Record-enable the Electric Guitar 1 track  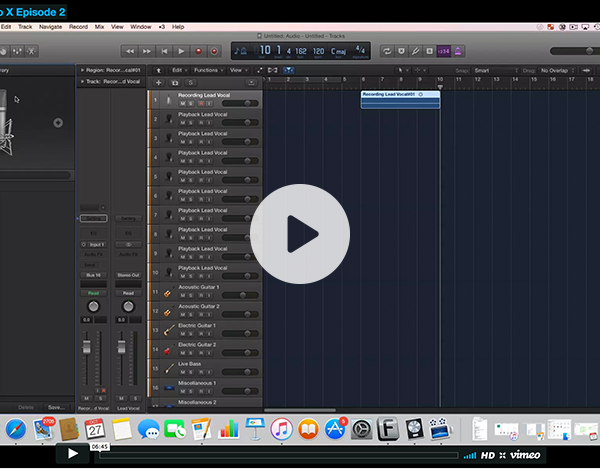(x=199, y=332)
